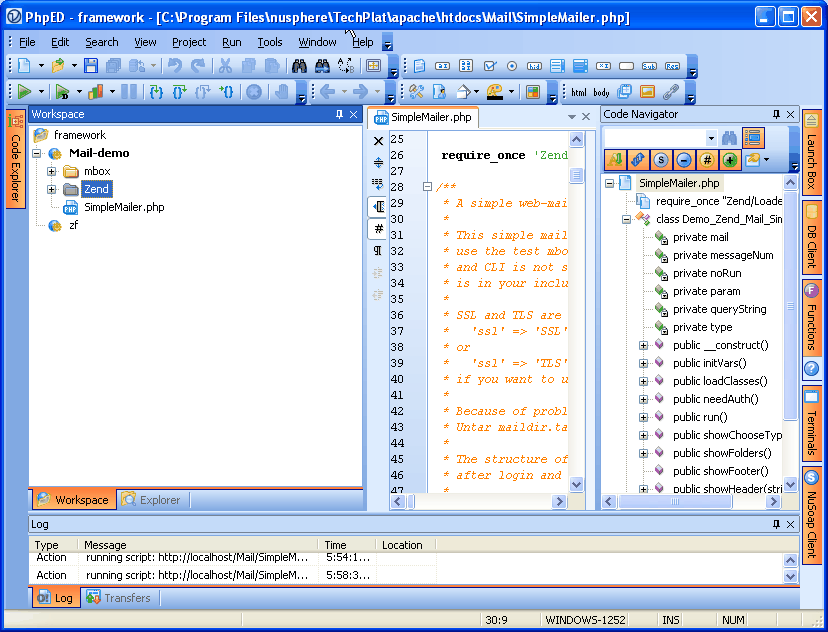Switch to the Explorer tab
Viewport: 828px width, 632px height.
[x=151, y=499]
